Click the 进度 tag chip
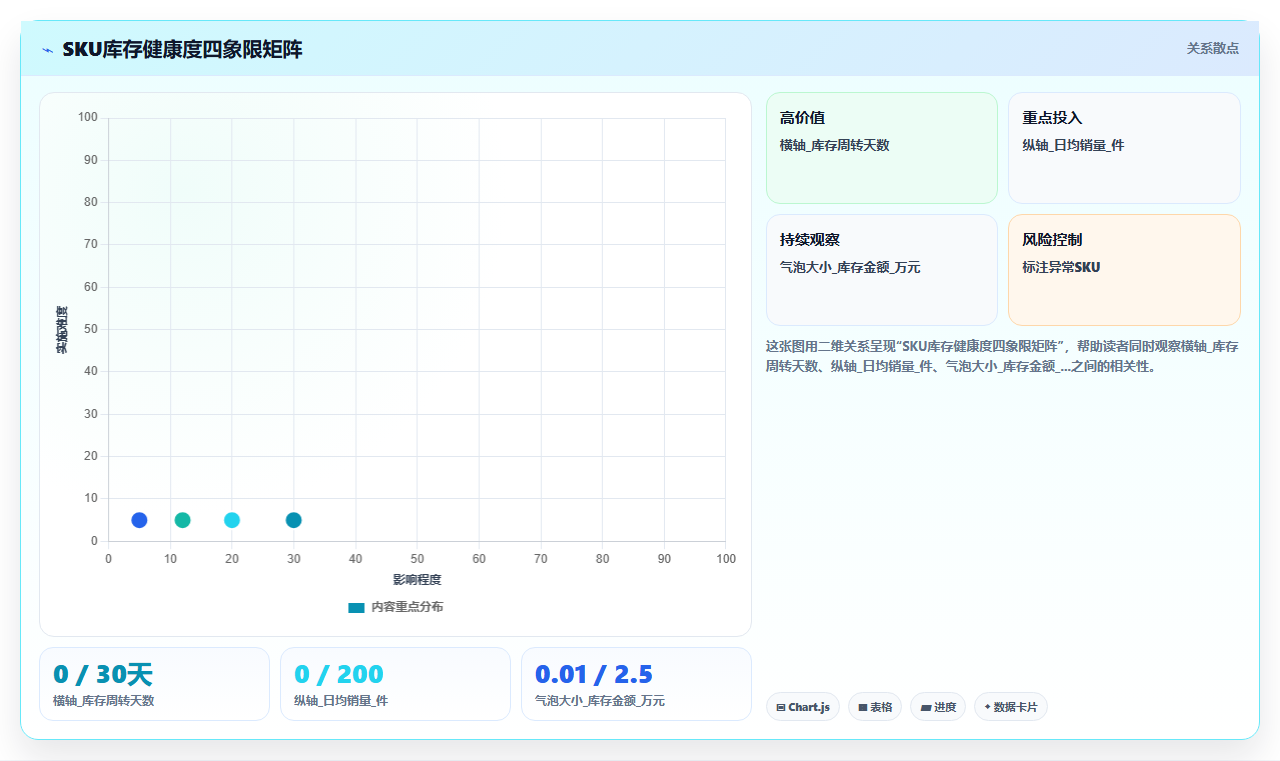Image resolution: width=1280 pixels, height=761 pixels. (x=938, y=707)
